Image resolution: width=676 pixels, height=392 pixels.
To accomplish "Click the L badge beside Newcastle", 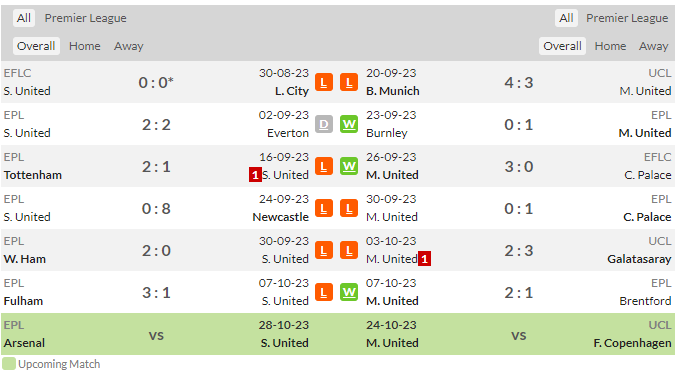I will pos(324,208).
